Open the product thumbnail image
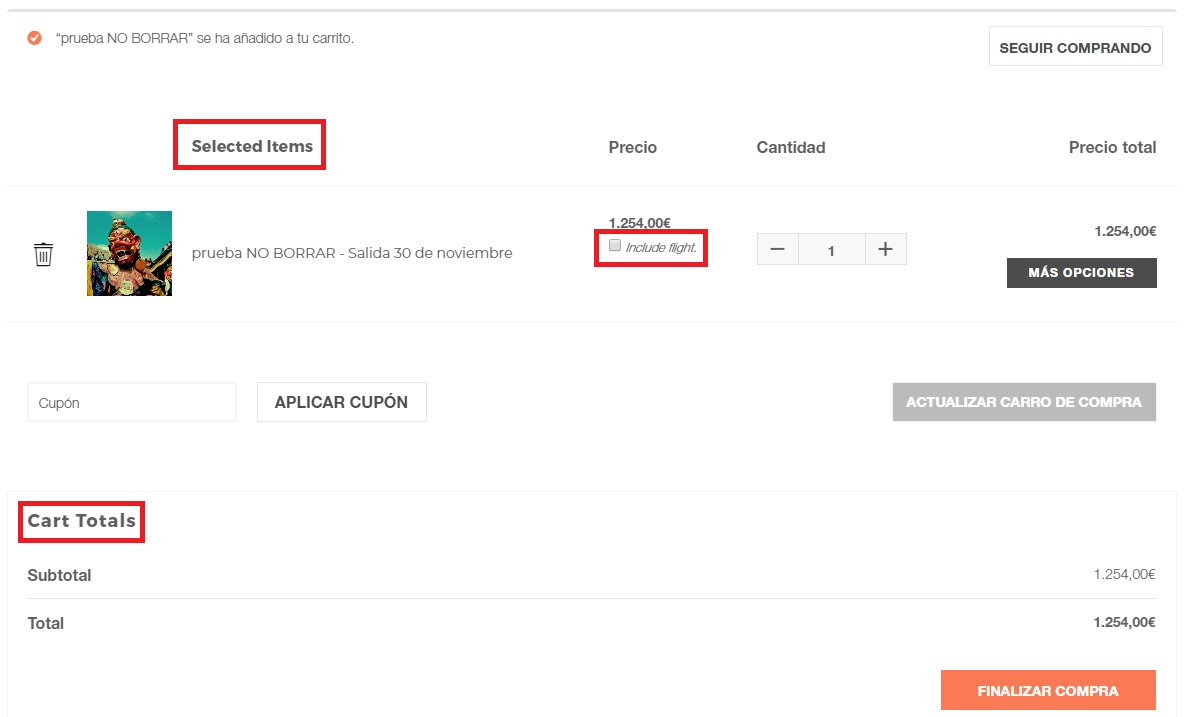Viewport: 1191px width, 717px height. tap(129, 254)
